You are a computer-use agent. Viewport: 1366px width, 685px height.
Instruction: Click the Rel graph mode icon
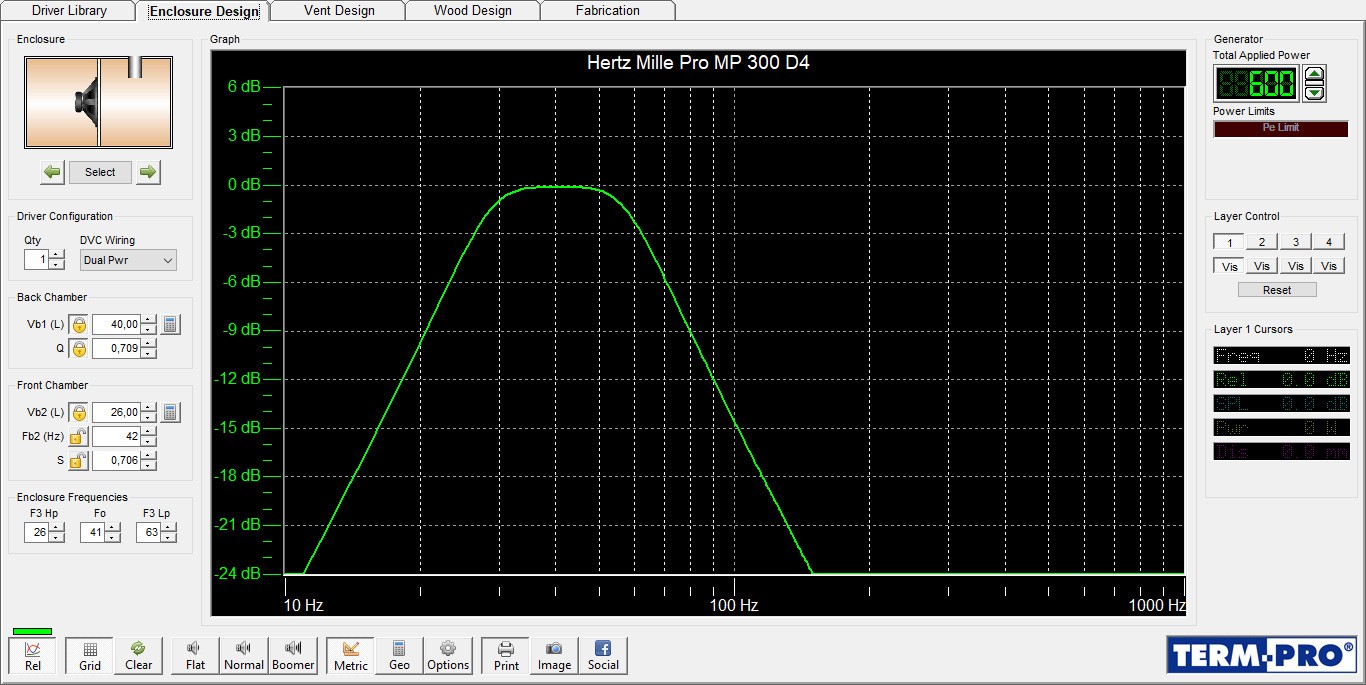[x=33, y=656]
